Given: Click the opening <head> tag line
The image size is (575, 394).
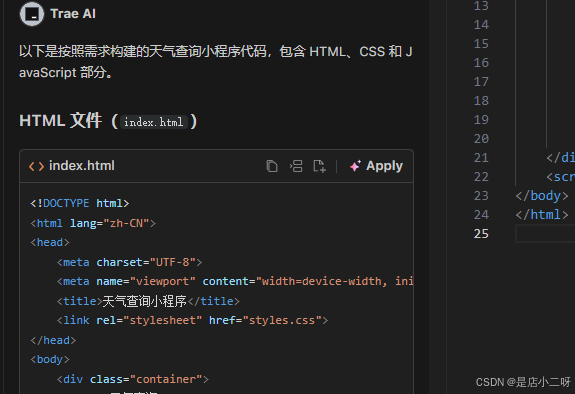Looking at the screenshot, I should coord(50,242).
